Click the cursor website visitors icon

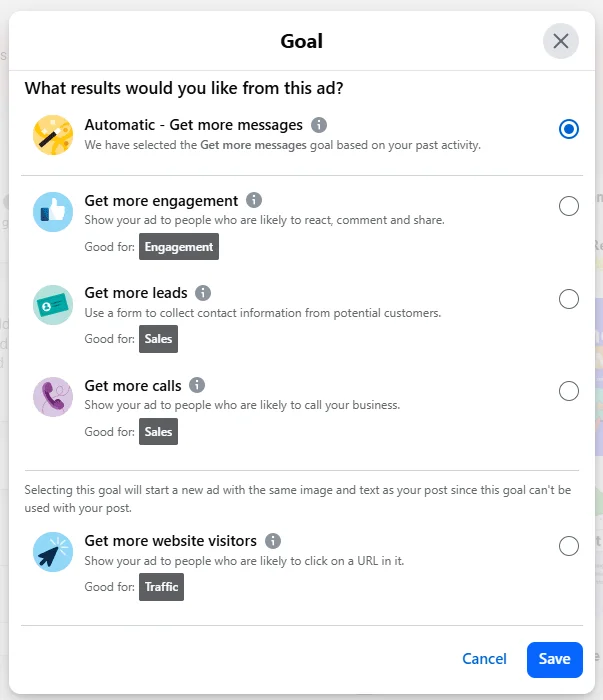(x=53, y=551)
